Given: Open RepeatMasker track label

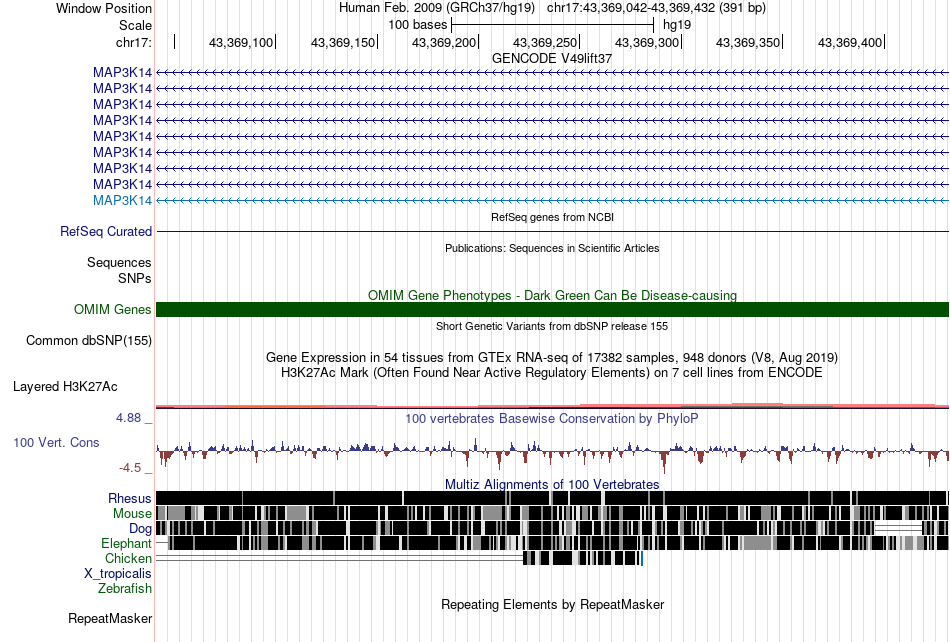Looking at the screenshot, I should coord(110,618).
